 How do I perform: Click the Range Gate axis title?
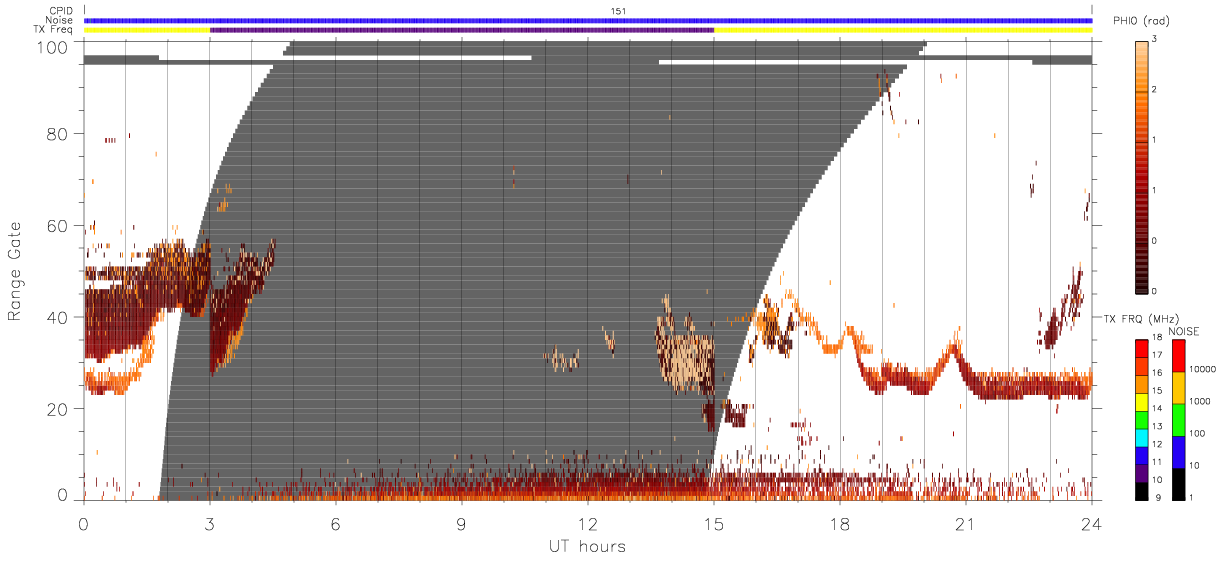[16, 272]
